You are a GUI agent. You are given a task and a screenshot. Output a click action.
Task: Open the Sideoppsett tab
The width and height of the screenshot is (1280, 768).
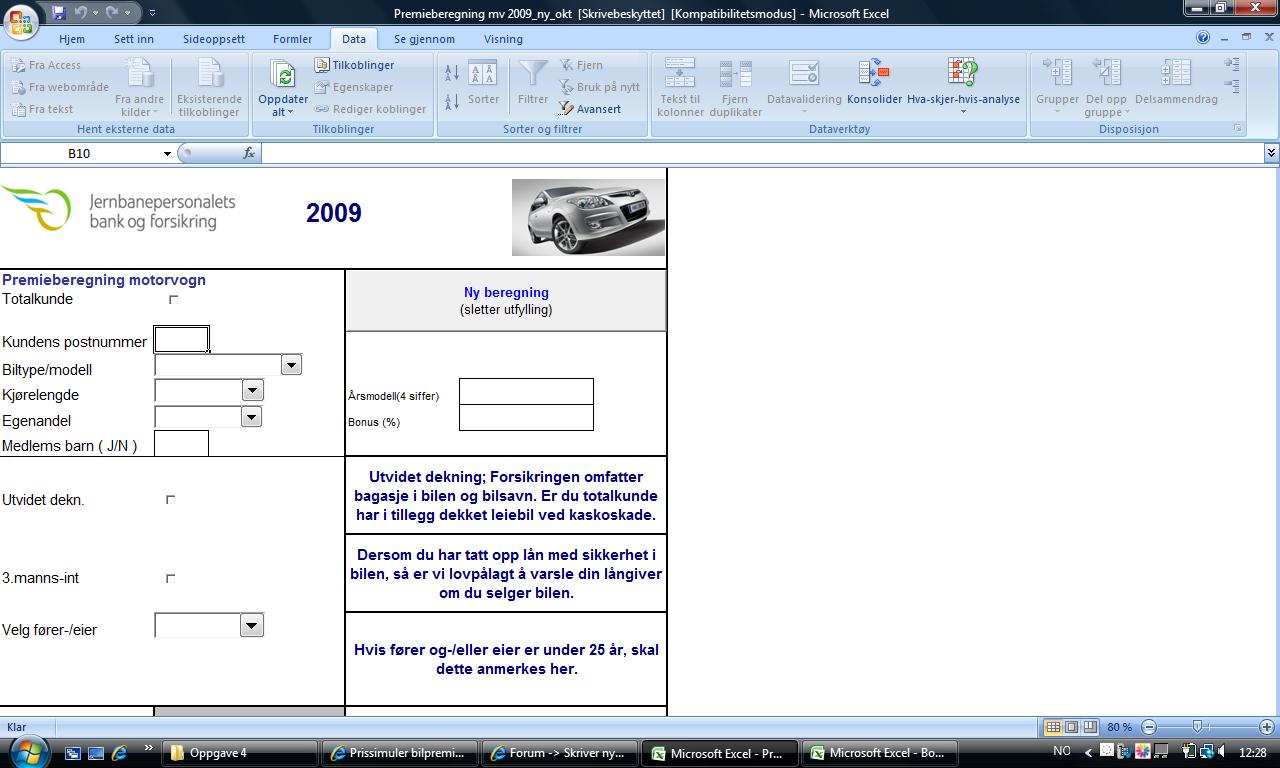click(x=214, y=39)
